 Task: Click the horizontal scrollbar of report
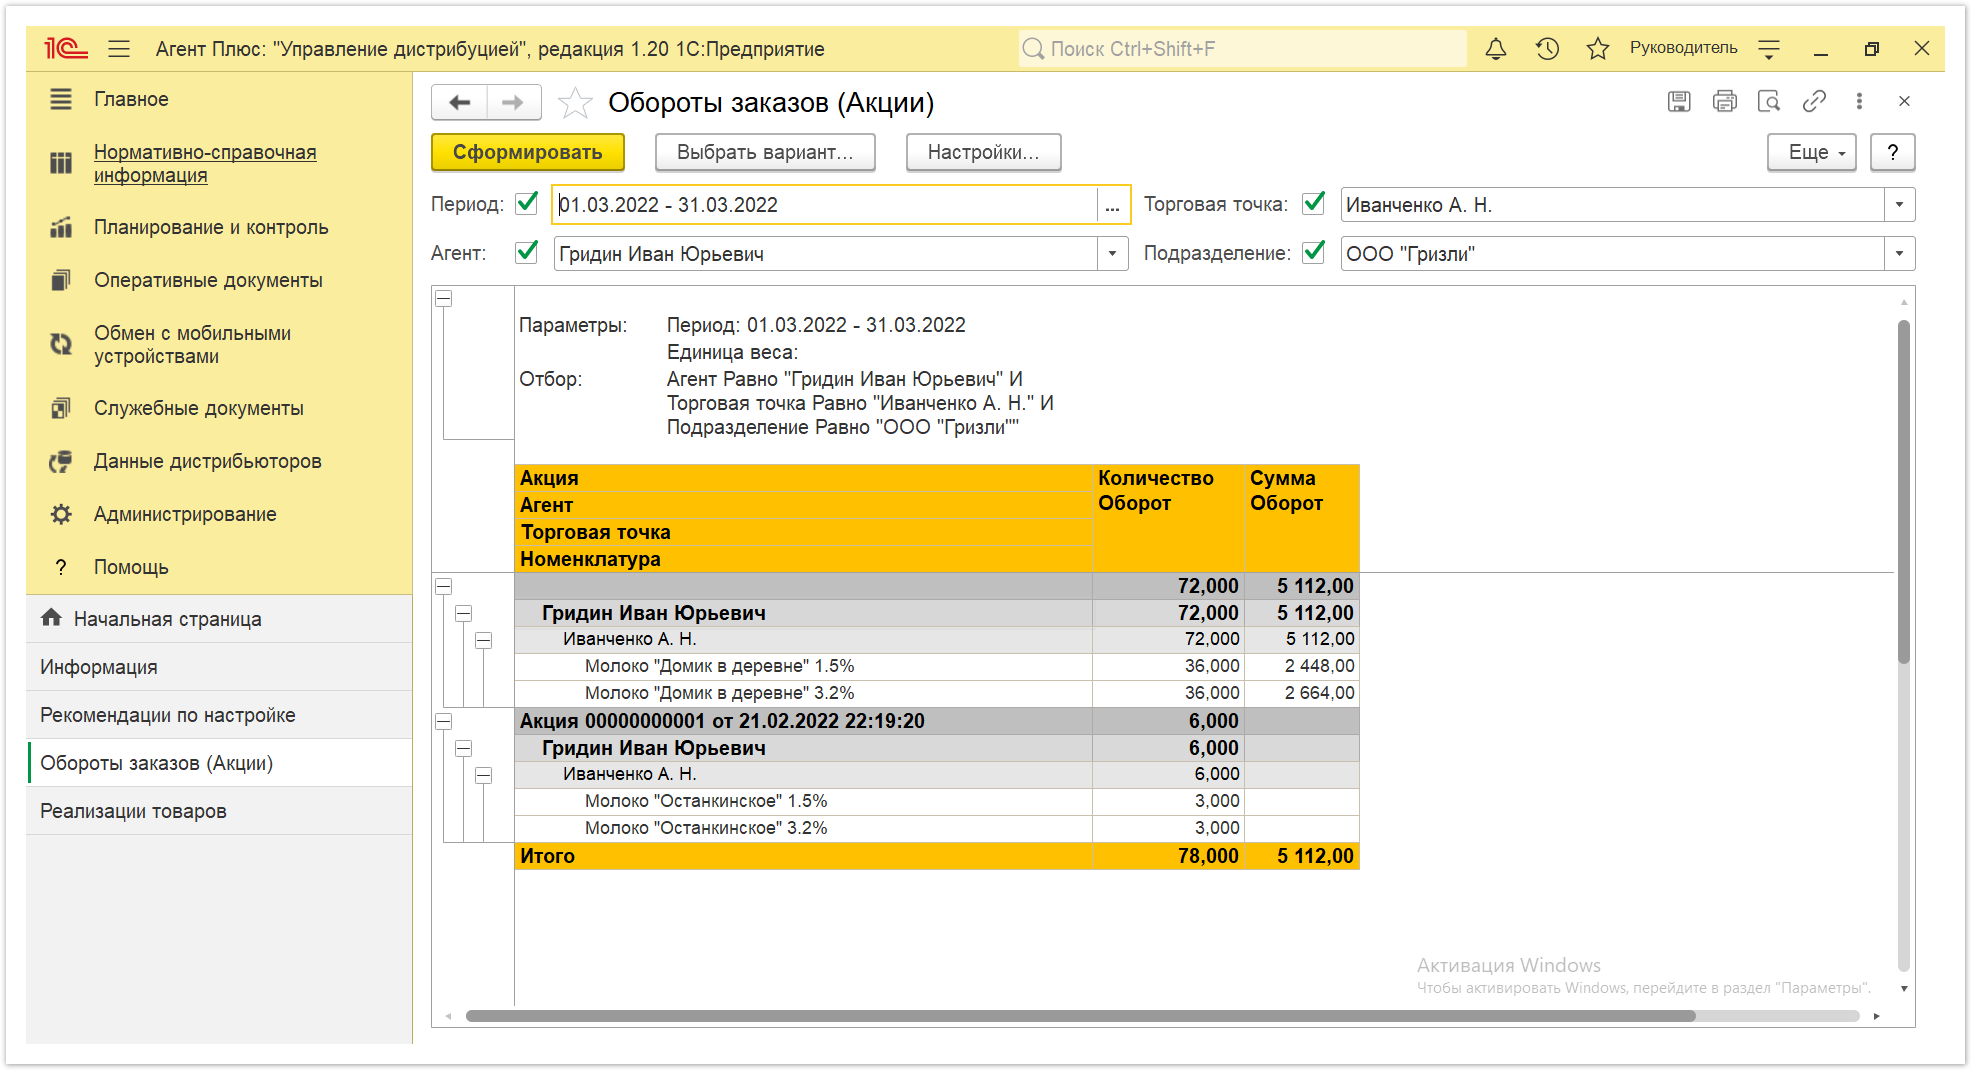tap(1080, 1016)
